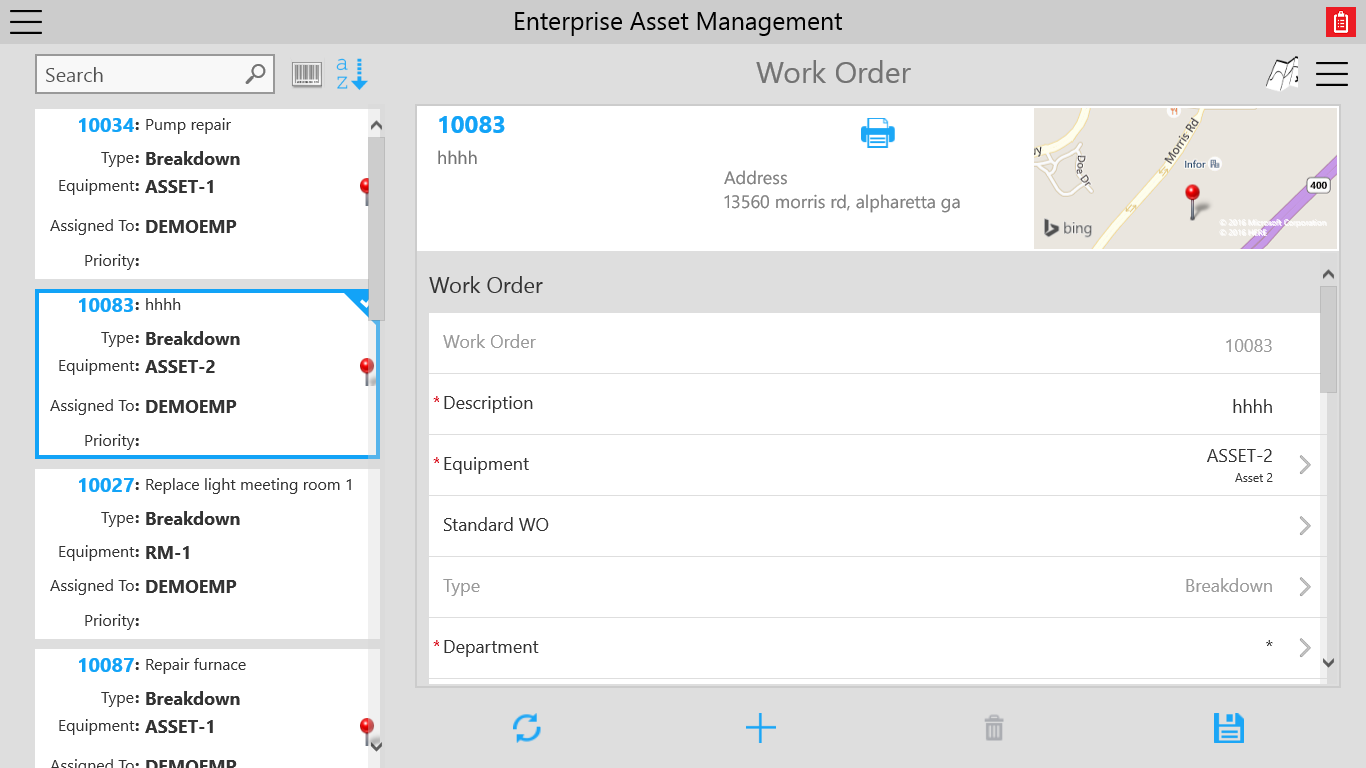The height and width of the screenshot is (768, 1366).
Task: Expand the Equipment ASSET-2 chevron
Action: [x=1304, y=465]
